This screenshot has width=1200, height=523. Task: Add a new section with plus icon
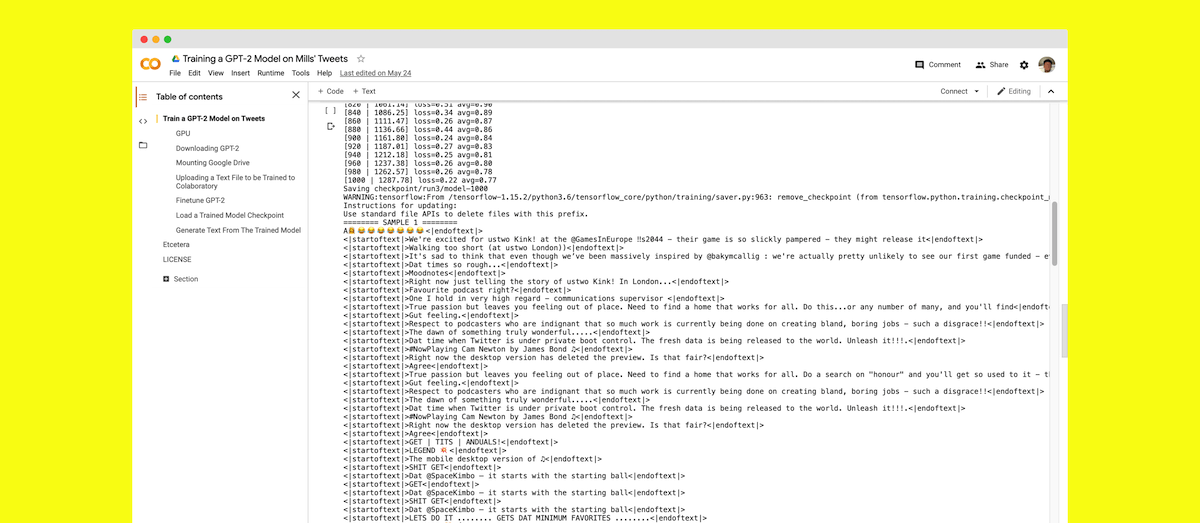pyautogui.click(x=166, y=279)
